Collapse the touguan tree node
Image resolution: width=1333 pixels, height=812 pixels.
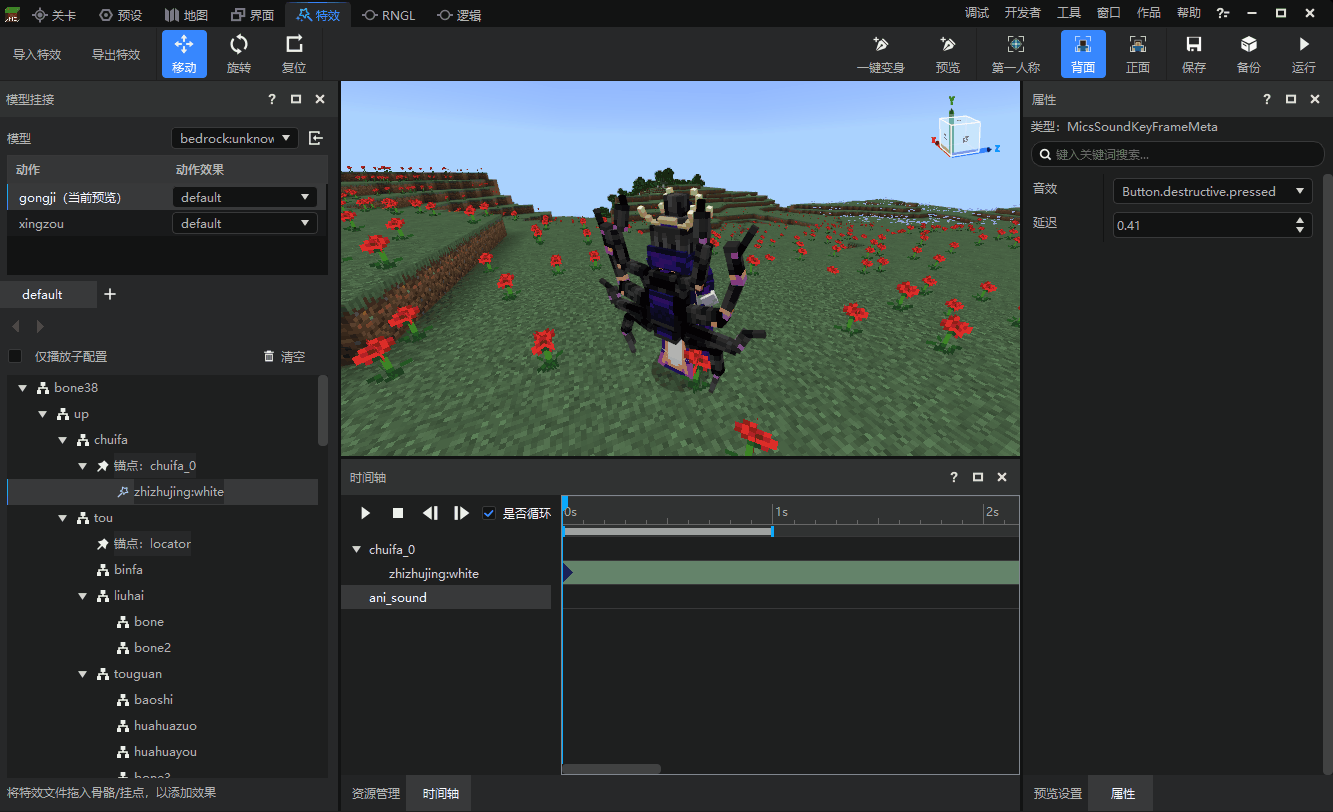tap(83, 674)
